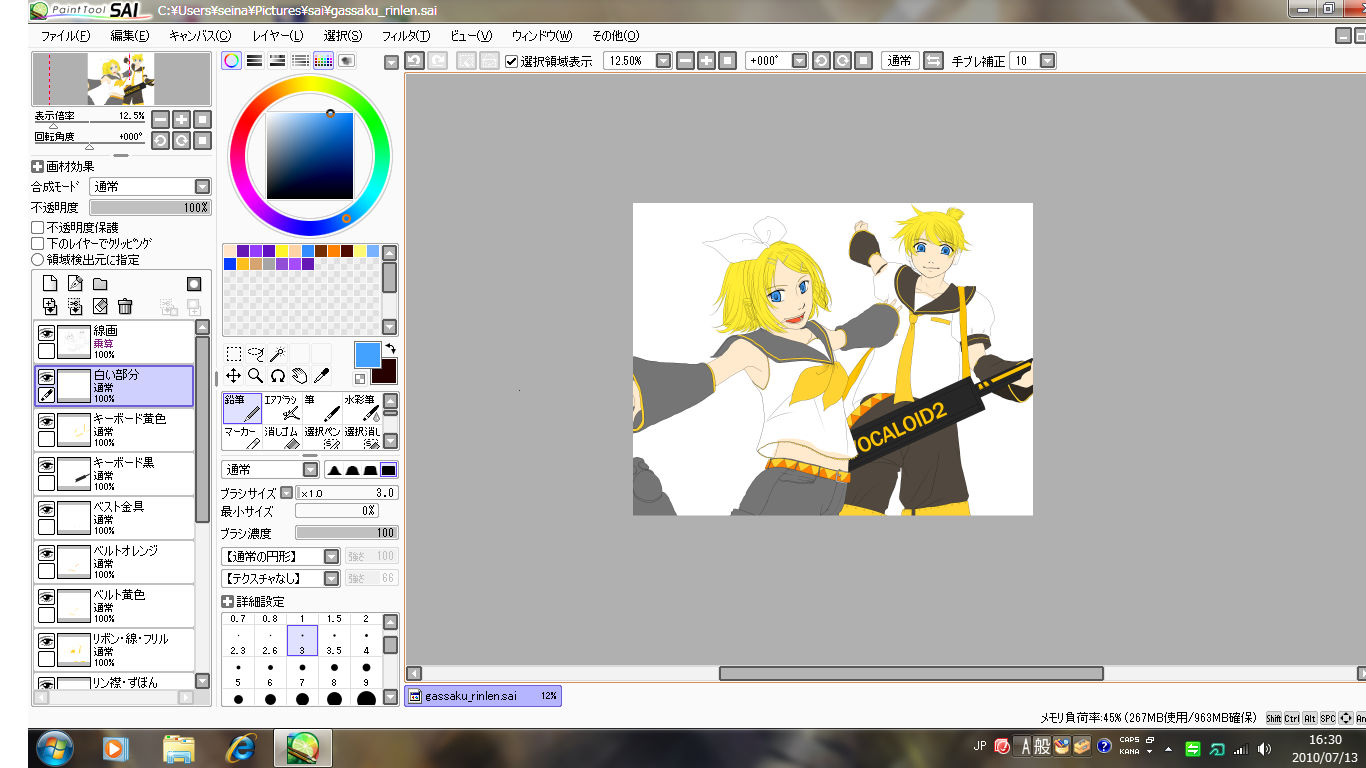The height and width of the screenshot is (768, 1366).
Task: Select the rectangular selection tool
Action: [x=233, y=353]
